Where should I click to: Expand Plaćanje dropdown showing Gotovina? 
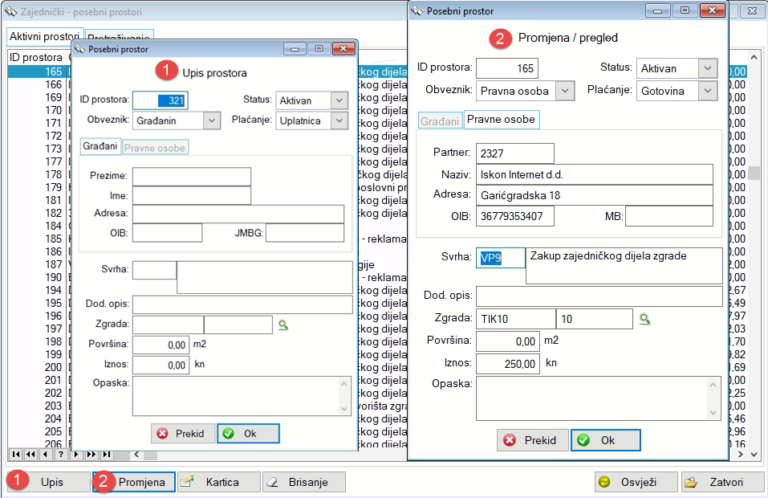[x=708, y=91]
